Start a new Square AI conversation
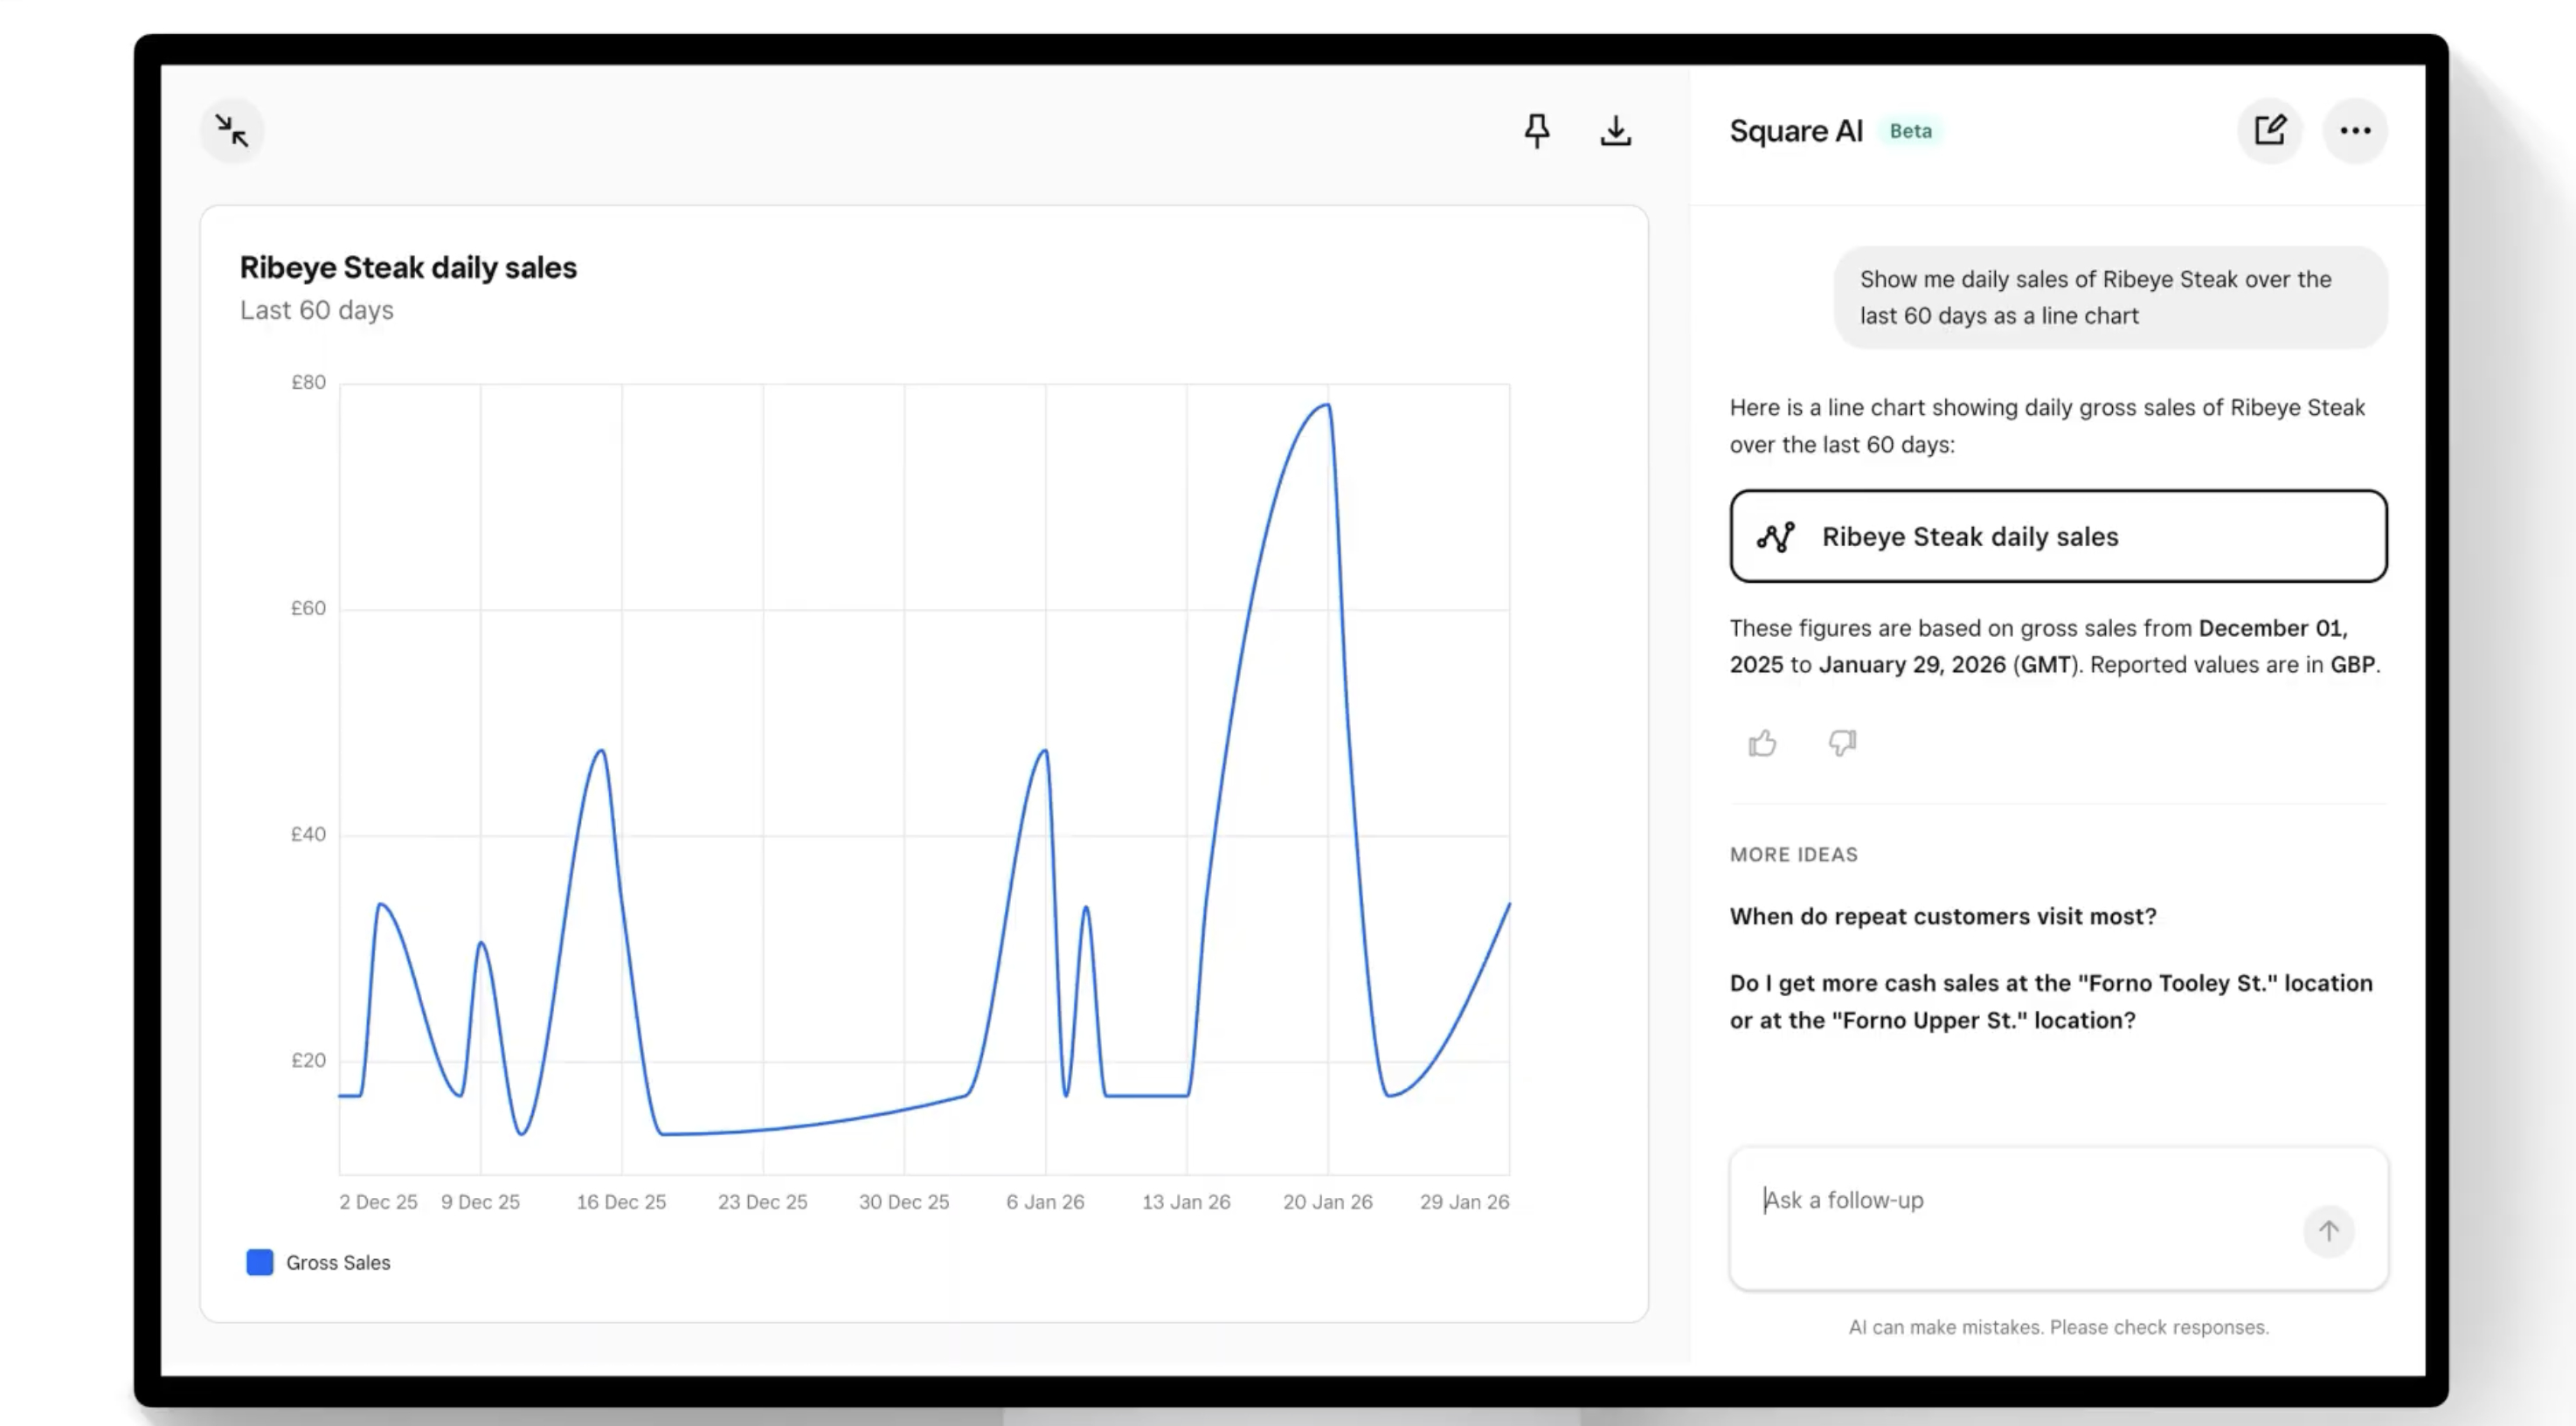Image resolution: width=2576 pixels, height=1426 pixels. [2270, 130]
